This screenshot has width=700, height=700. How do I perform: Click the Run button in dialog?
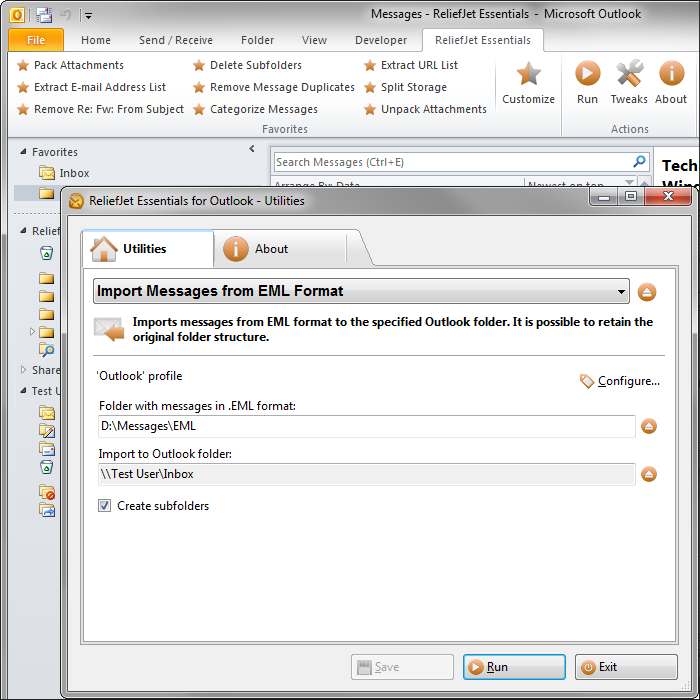(x=514, y=667)
